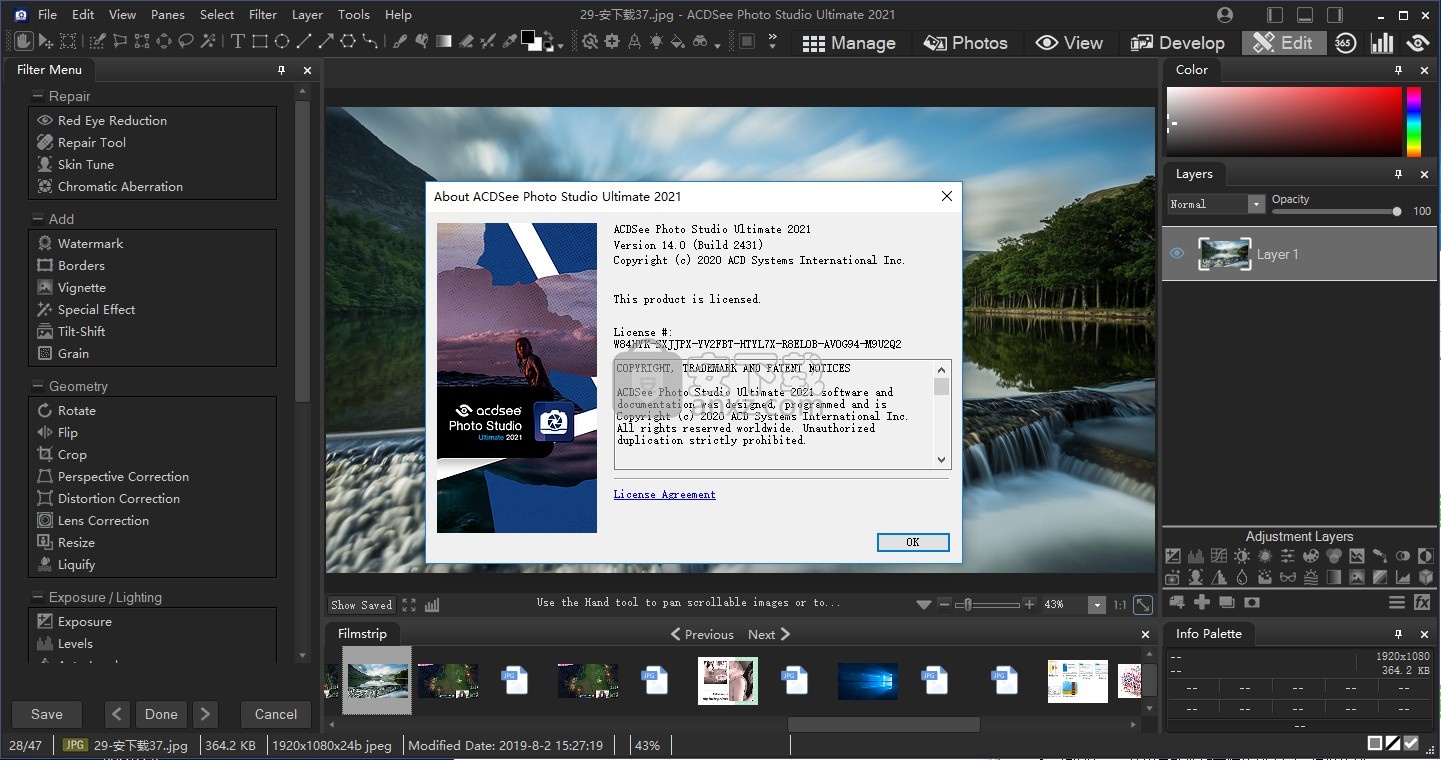
Task: Add an Exposure adjustment layer
Action: [1173, 556]
